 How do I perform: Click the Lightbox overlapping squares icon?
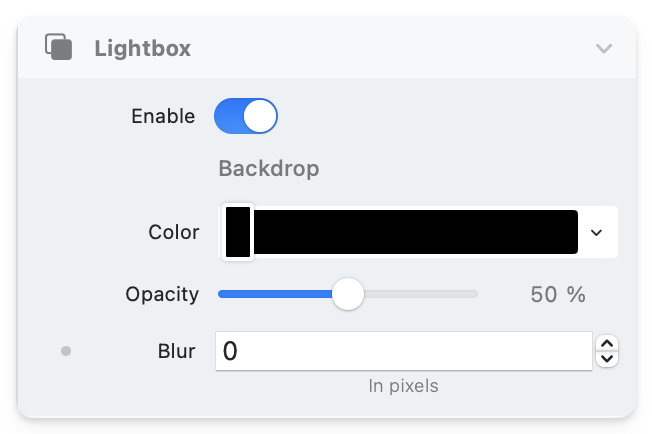pos(59,48)
